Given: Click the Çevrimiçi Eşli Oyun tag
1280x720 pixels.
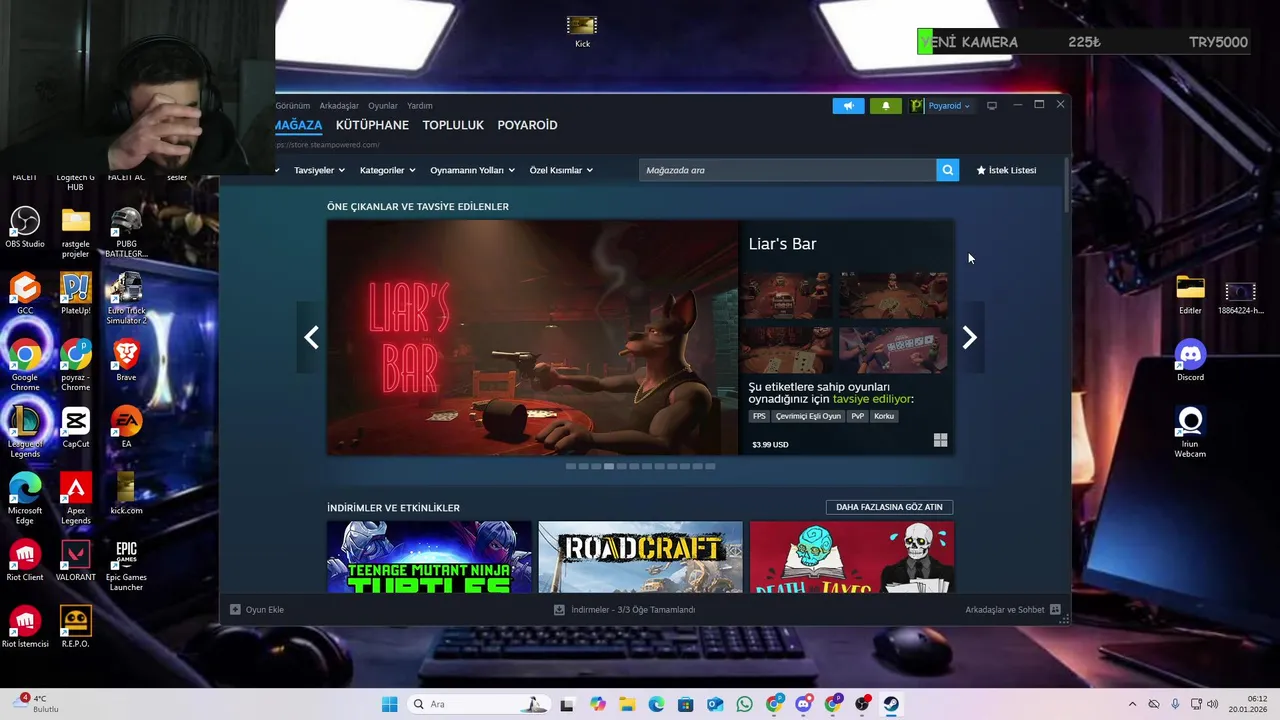Looking at the screenshot, I should click(808, 416).
